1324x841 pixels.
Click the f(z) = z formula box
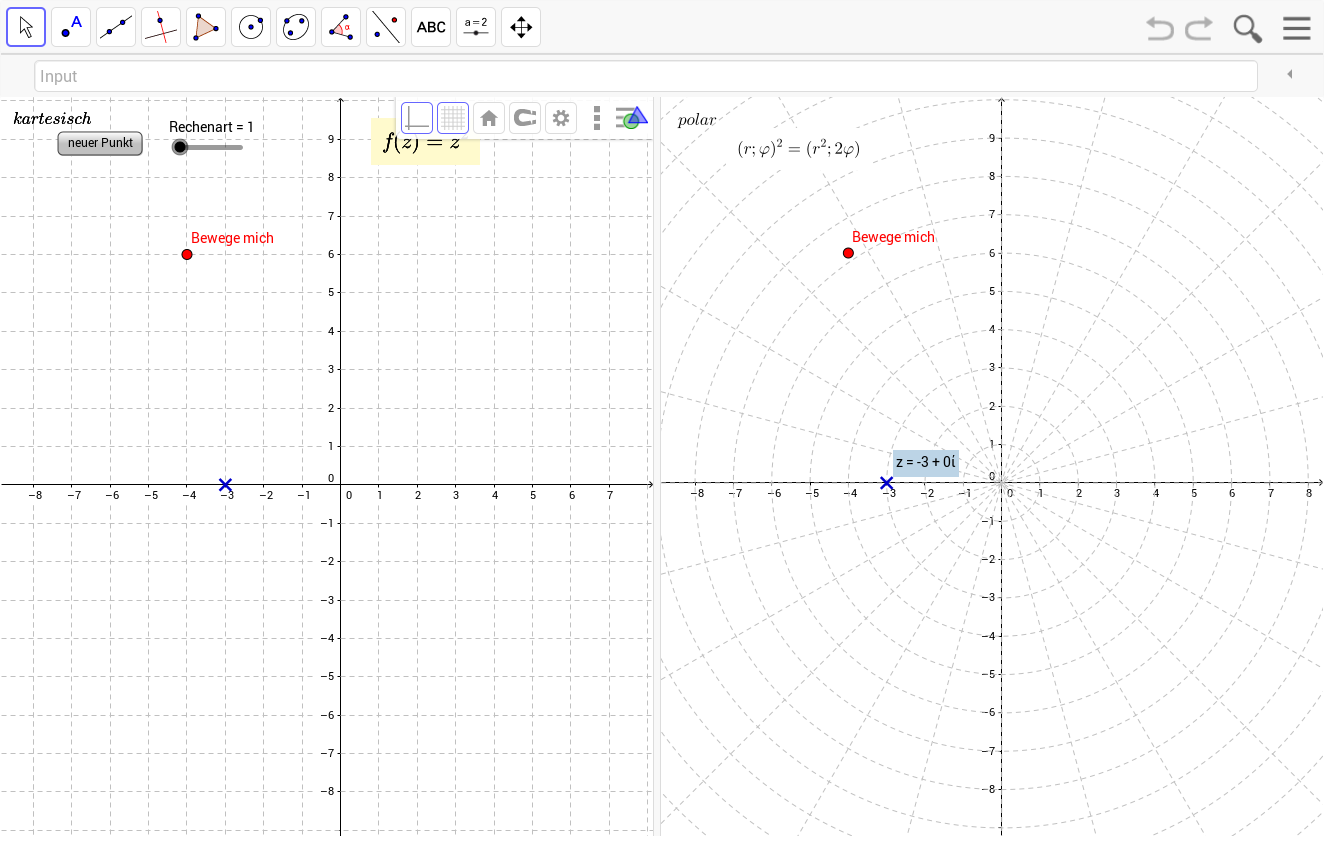click(425, 141)
